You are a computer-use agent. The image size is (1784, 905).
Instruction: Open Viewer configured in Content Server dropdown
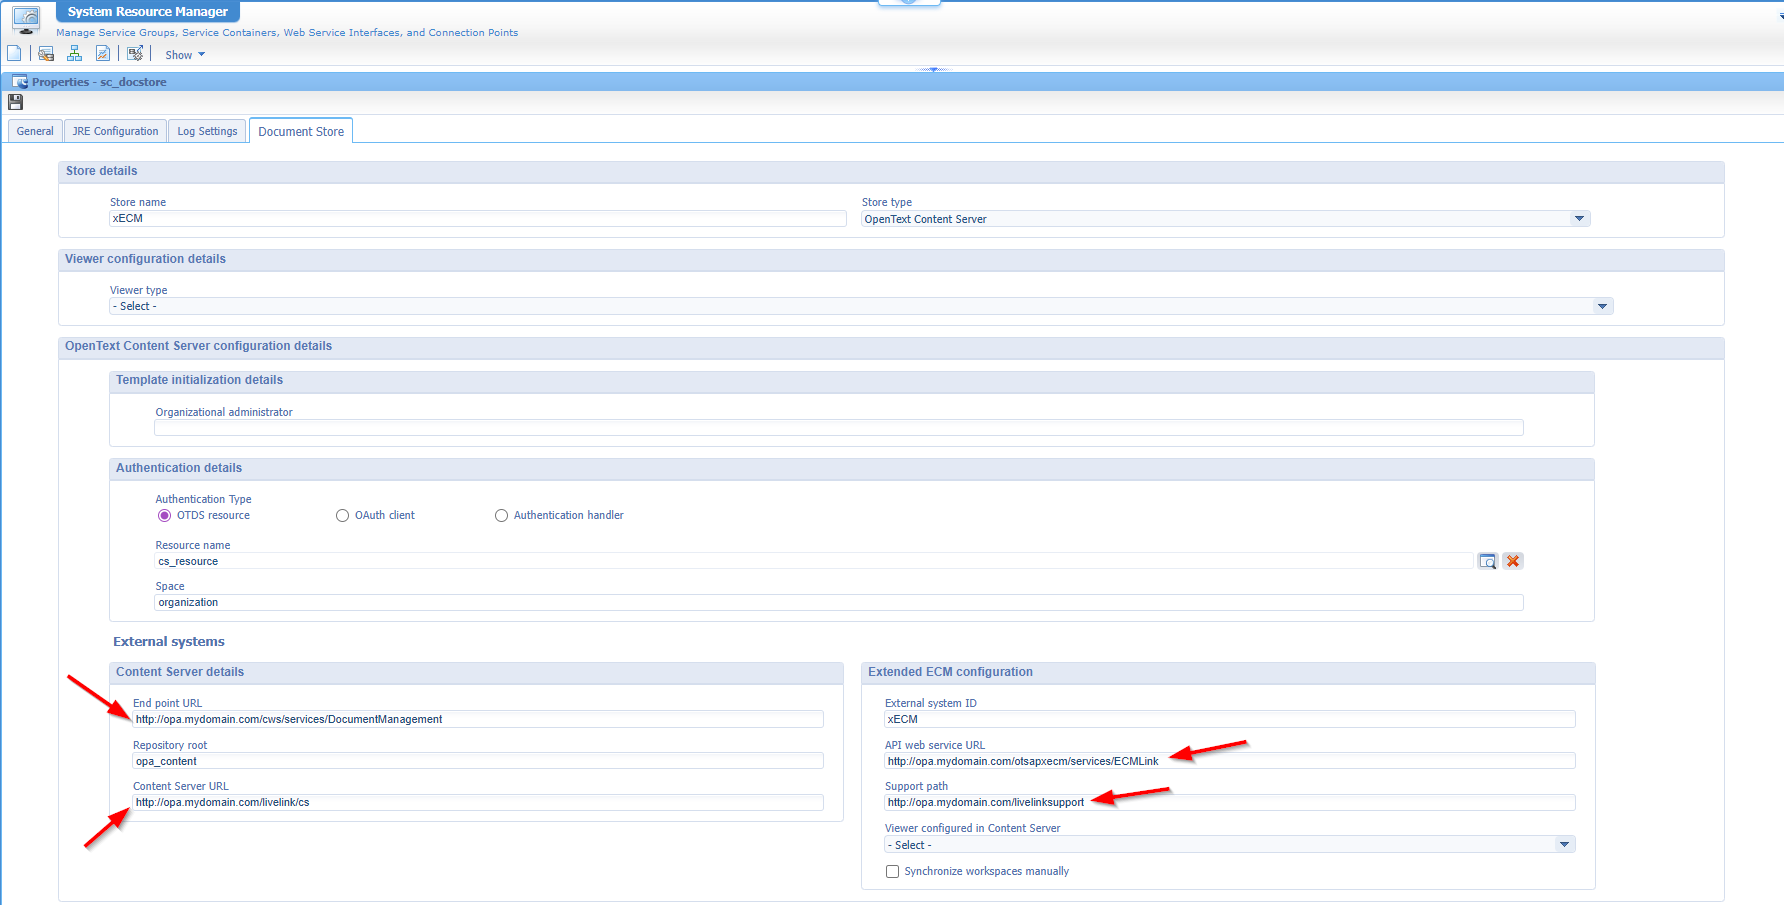coord(1564,845)
